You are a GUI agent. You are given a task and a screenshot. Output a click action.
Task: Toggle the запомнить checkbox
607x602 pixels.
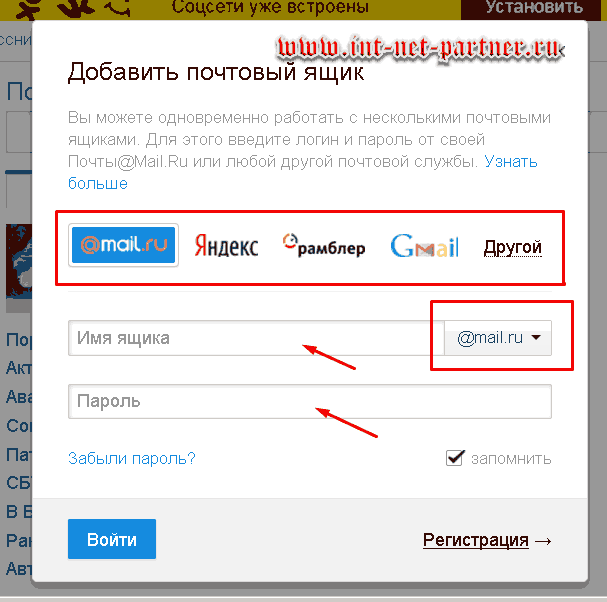point(454,458)
